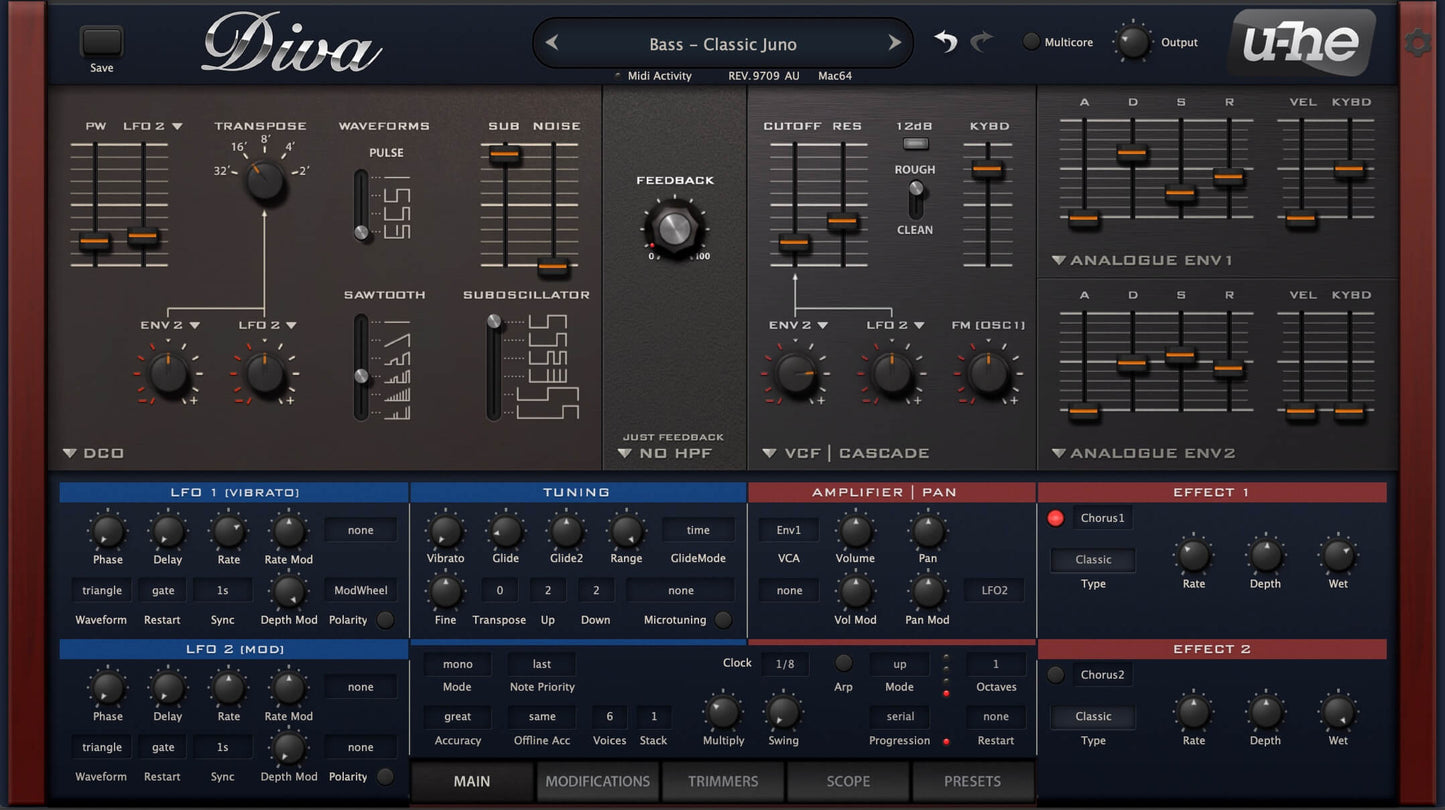Click the Pan knob
This screenshot has width=1445, height=810.
coord(928,530)
